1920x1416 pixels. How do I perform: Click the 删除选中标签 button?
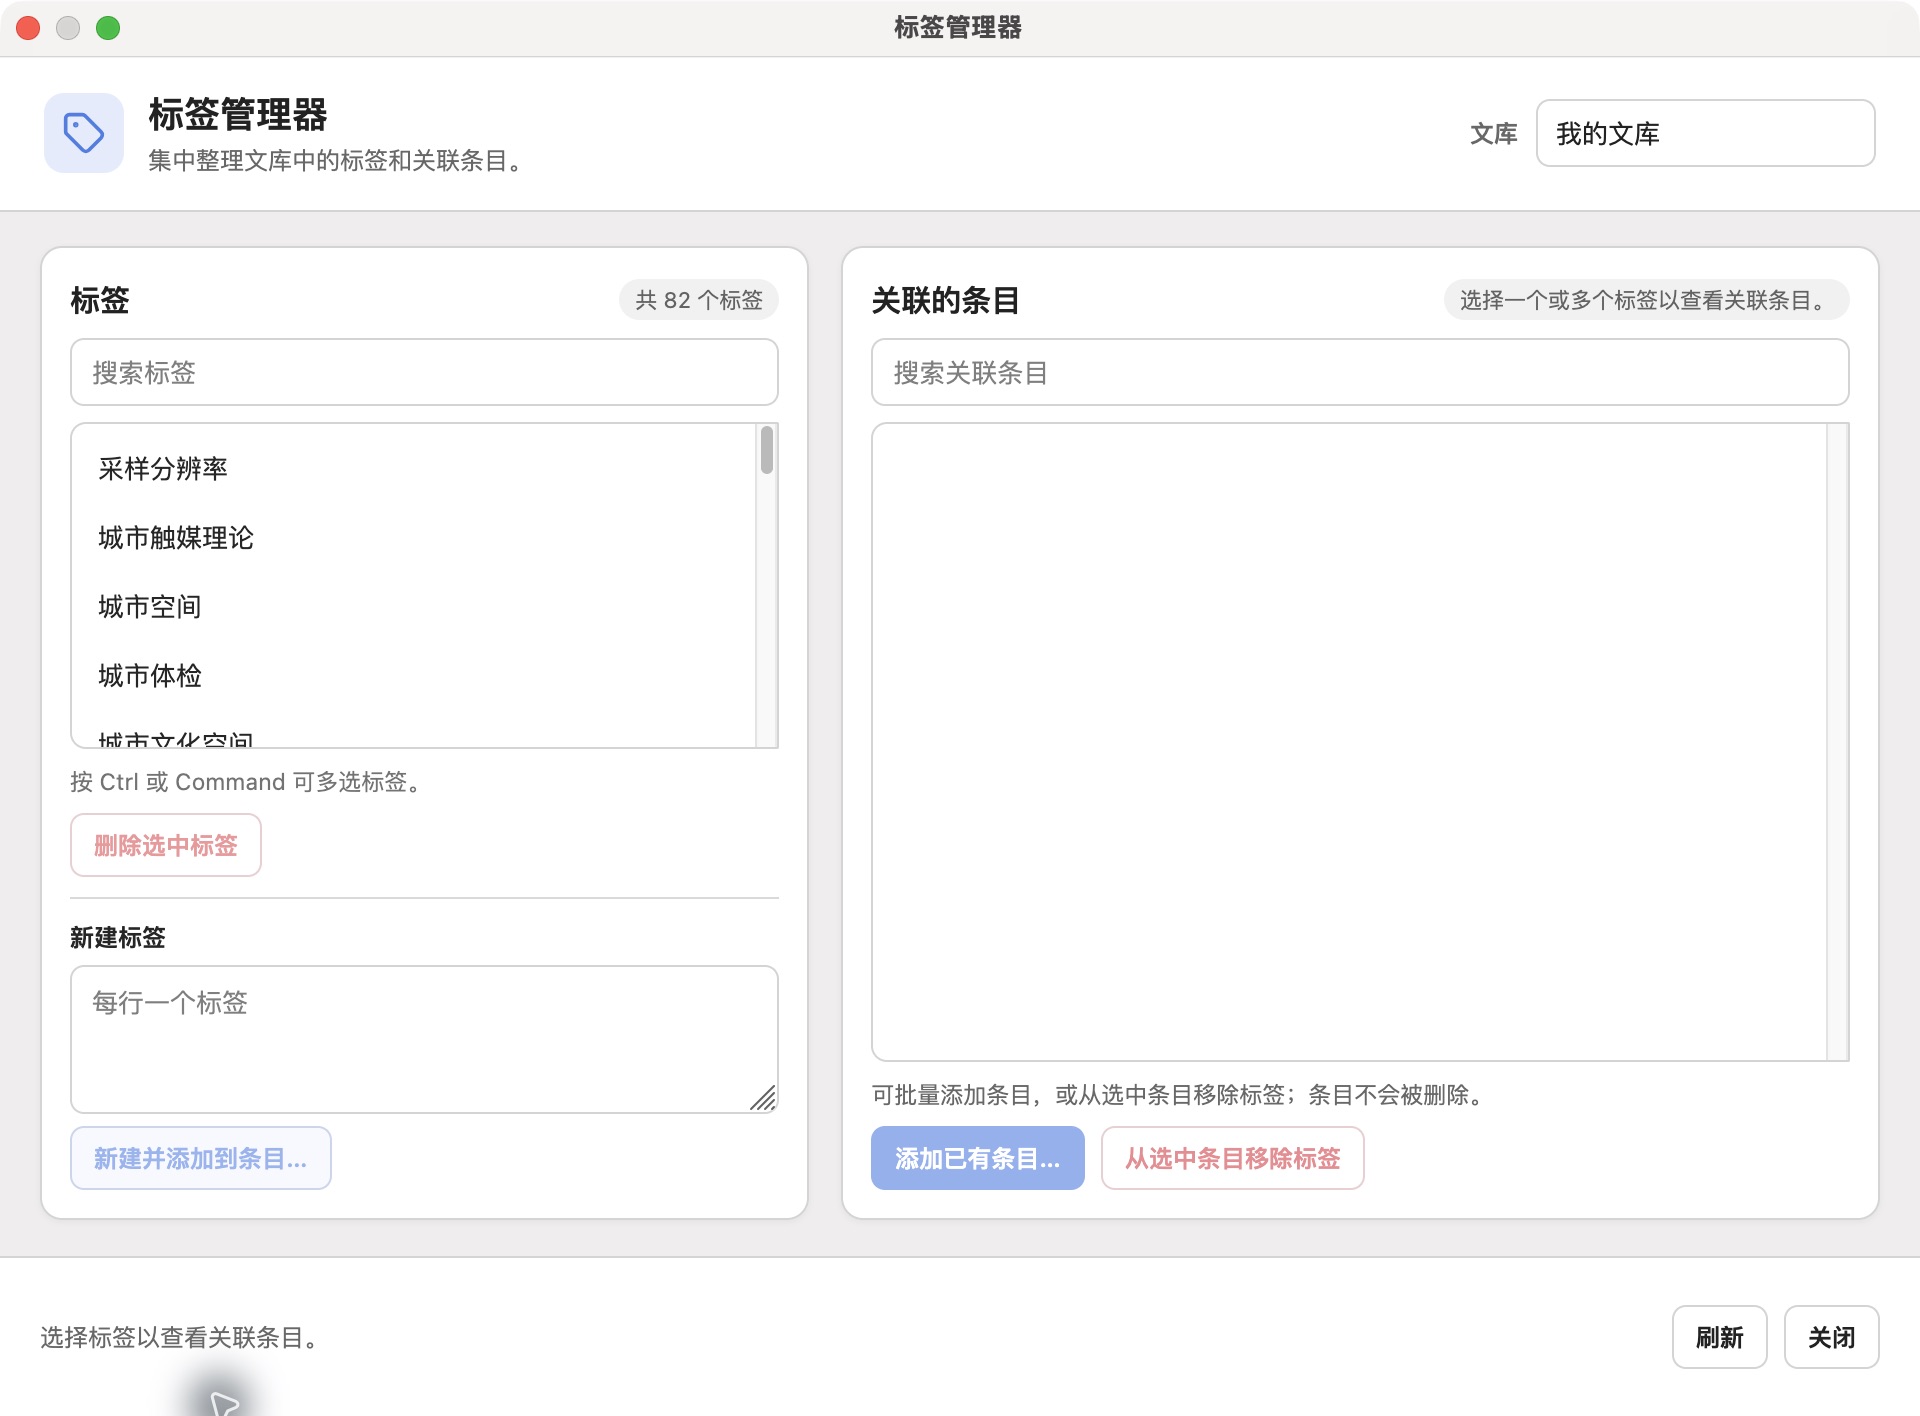166,845
